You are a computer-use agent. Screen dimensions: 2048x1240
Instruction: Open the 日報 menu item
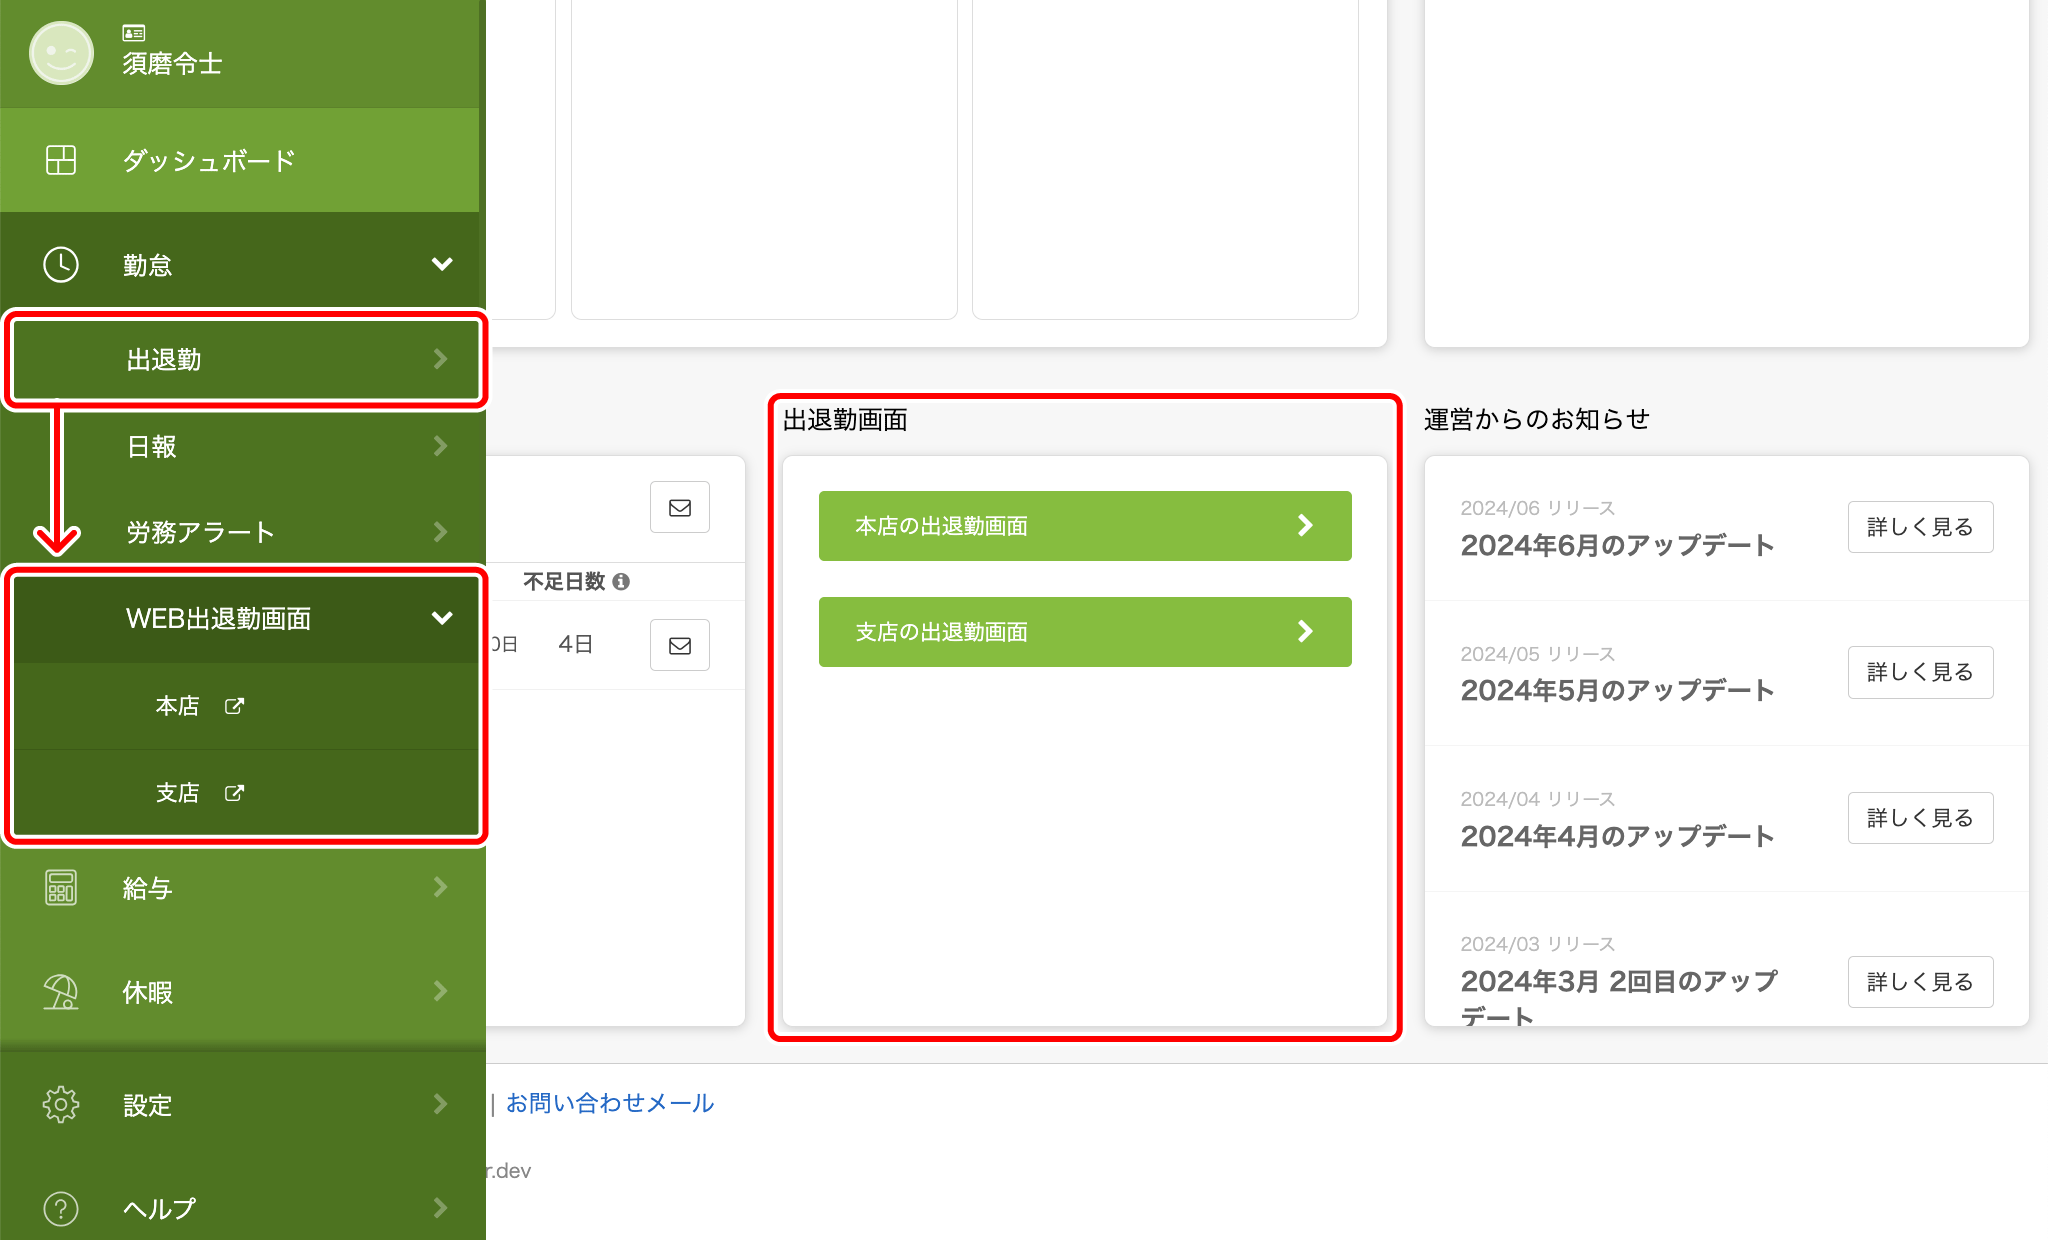(245, 446)
